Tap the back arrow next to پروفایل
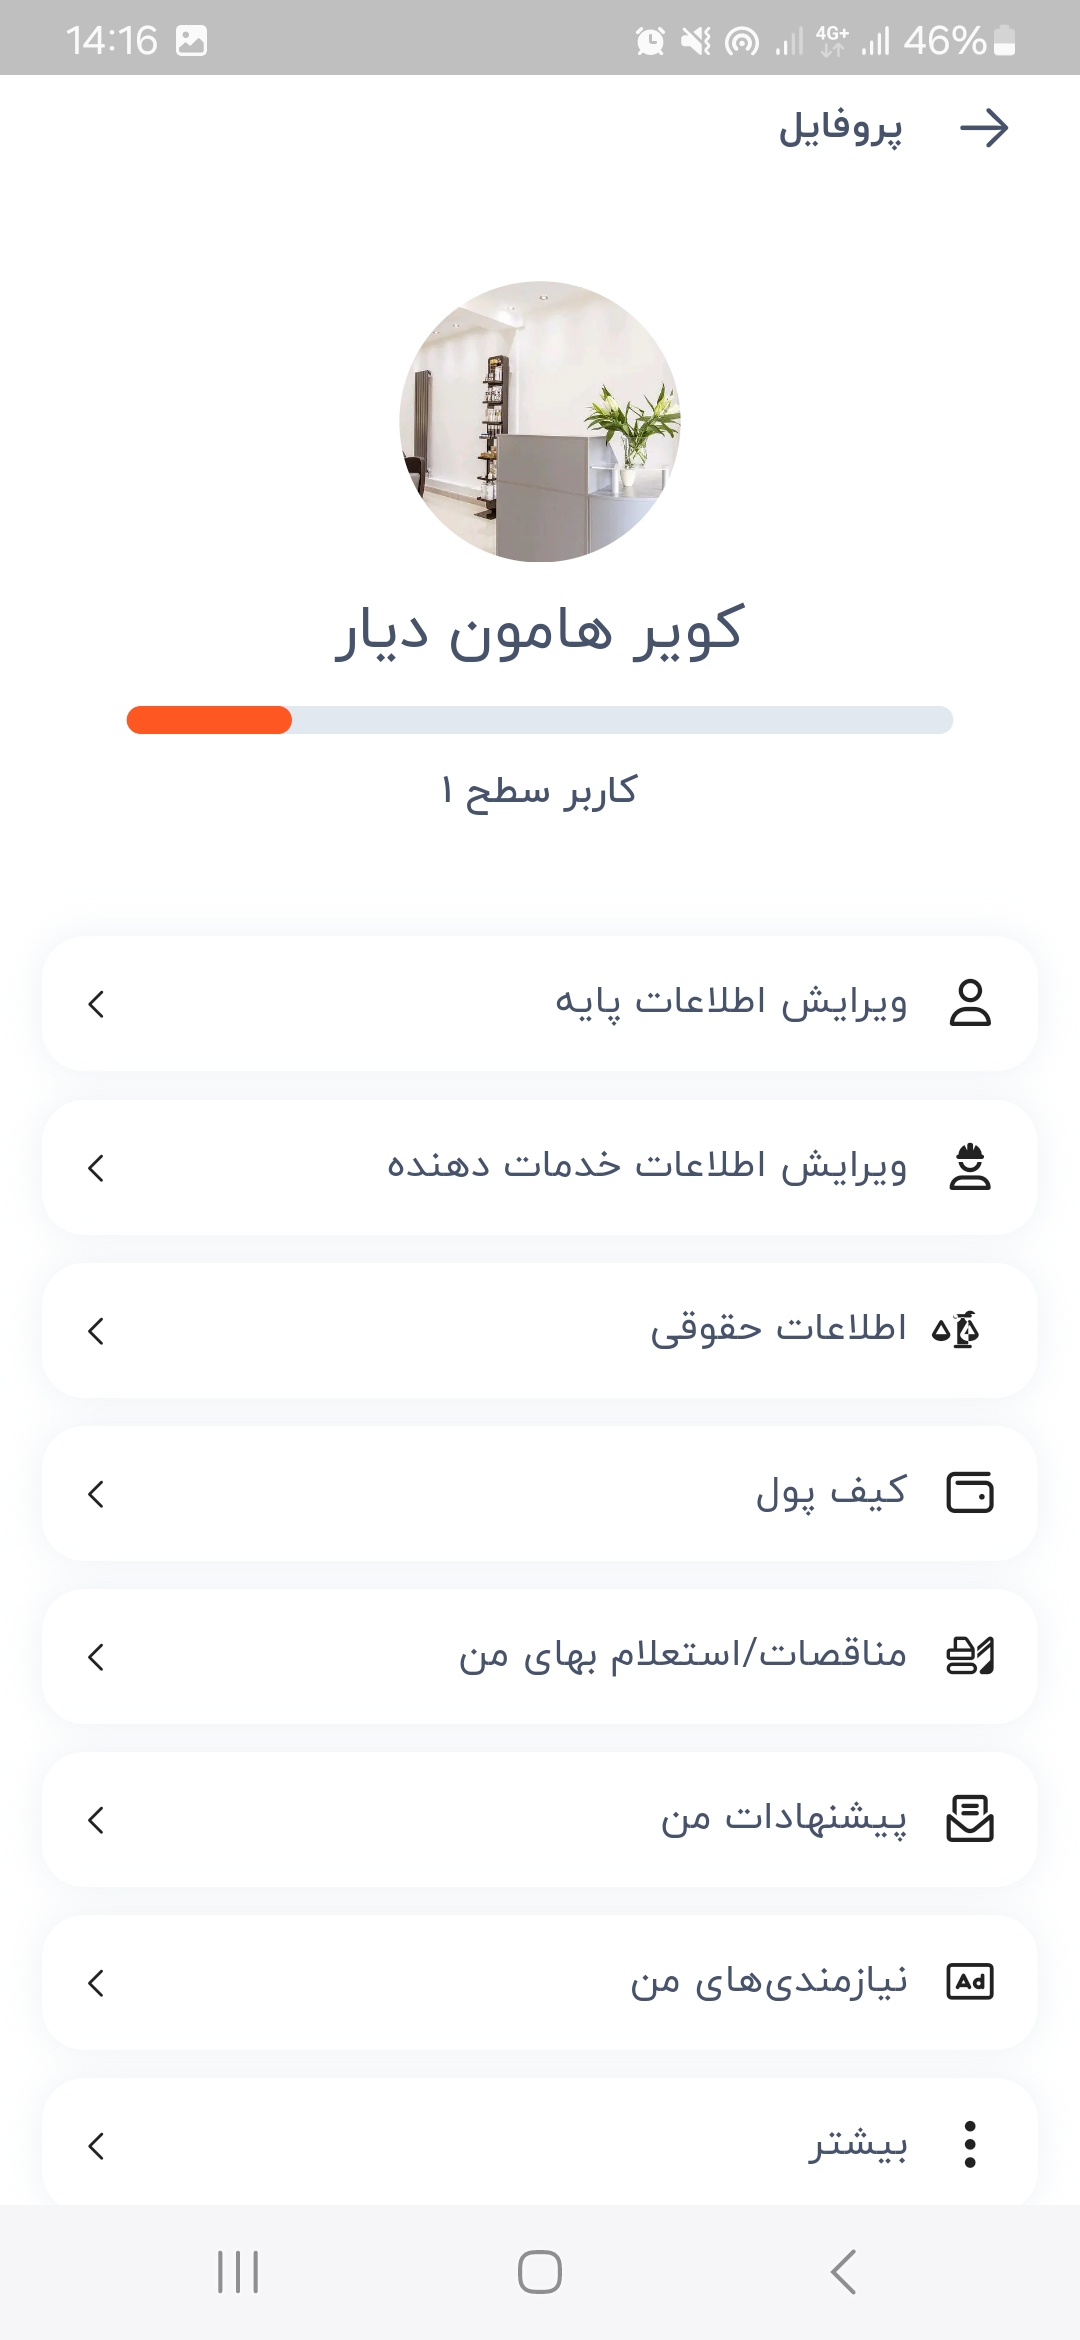Screen dimensions: 1080x2340 [984, 129]
